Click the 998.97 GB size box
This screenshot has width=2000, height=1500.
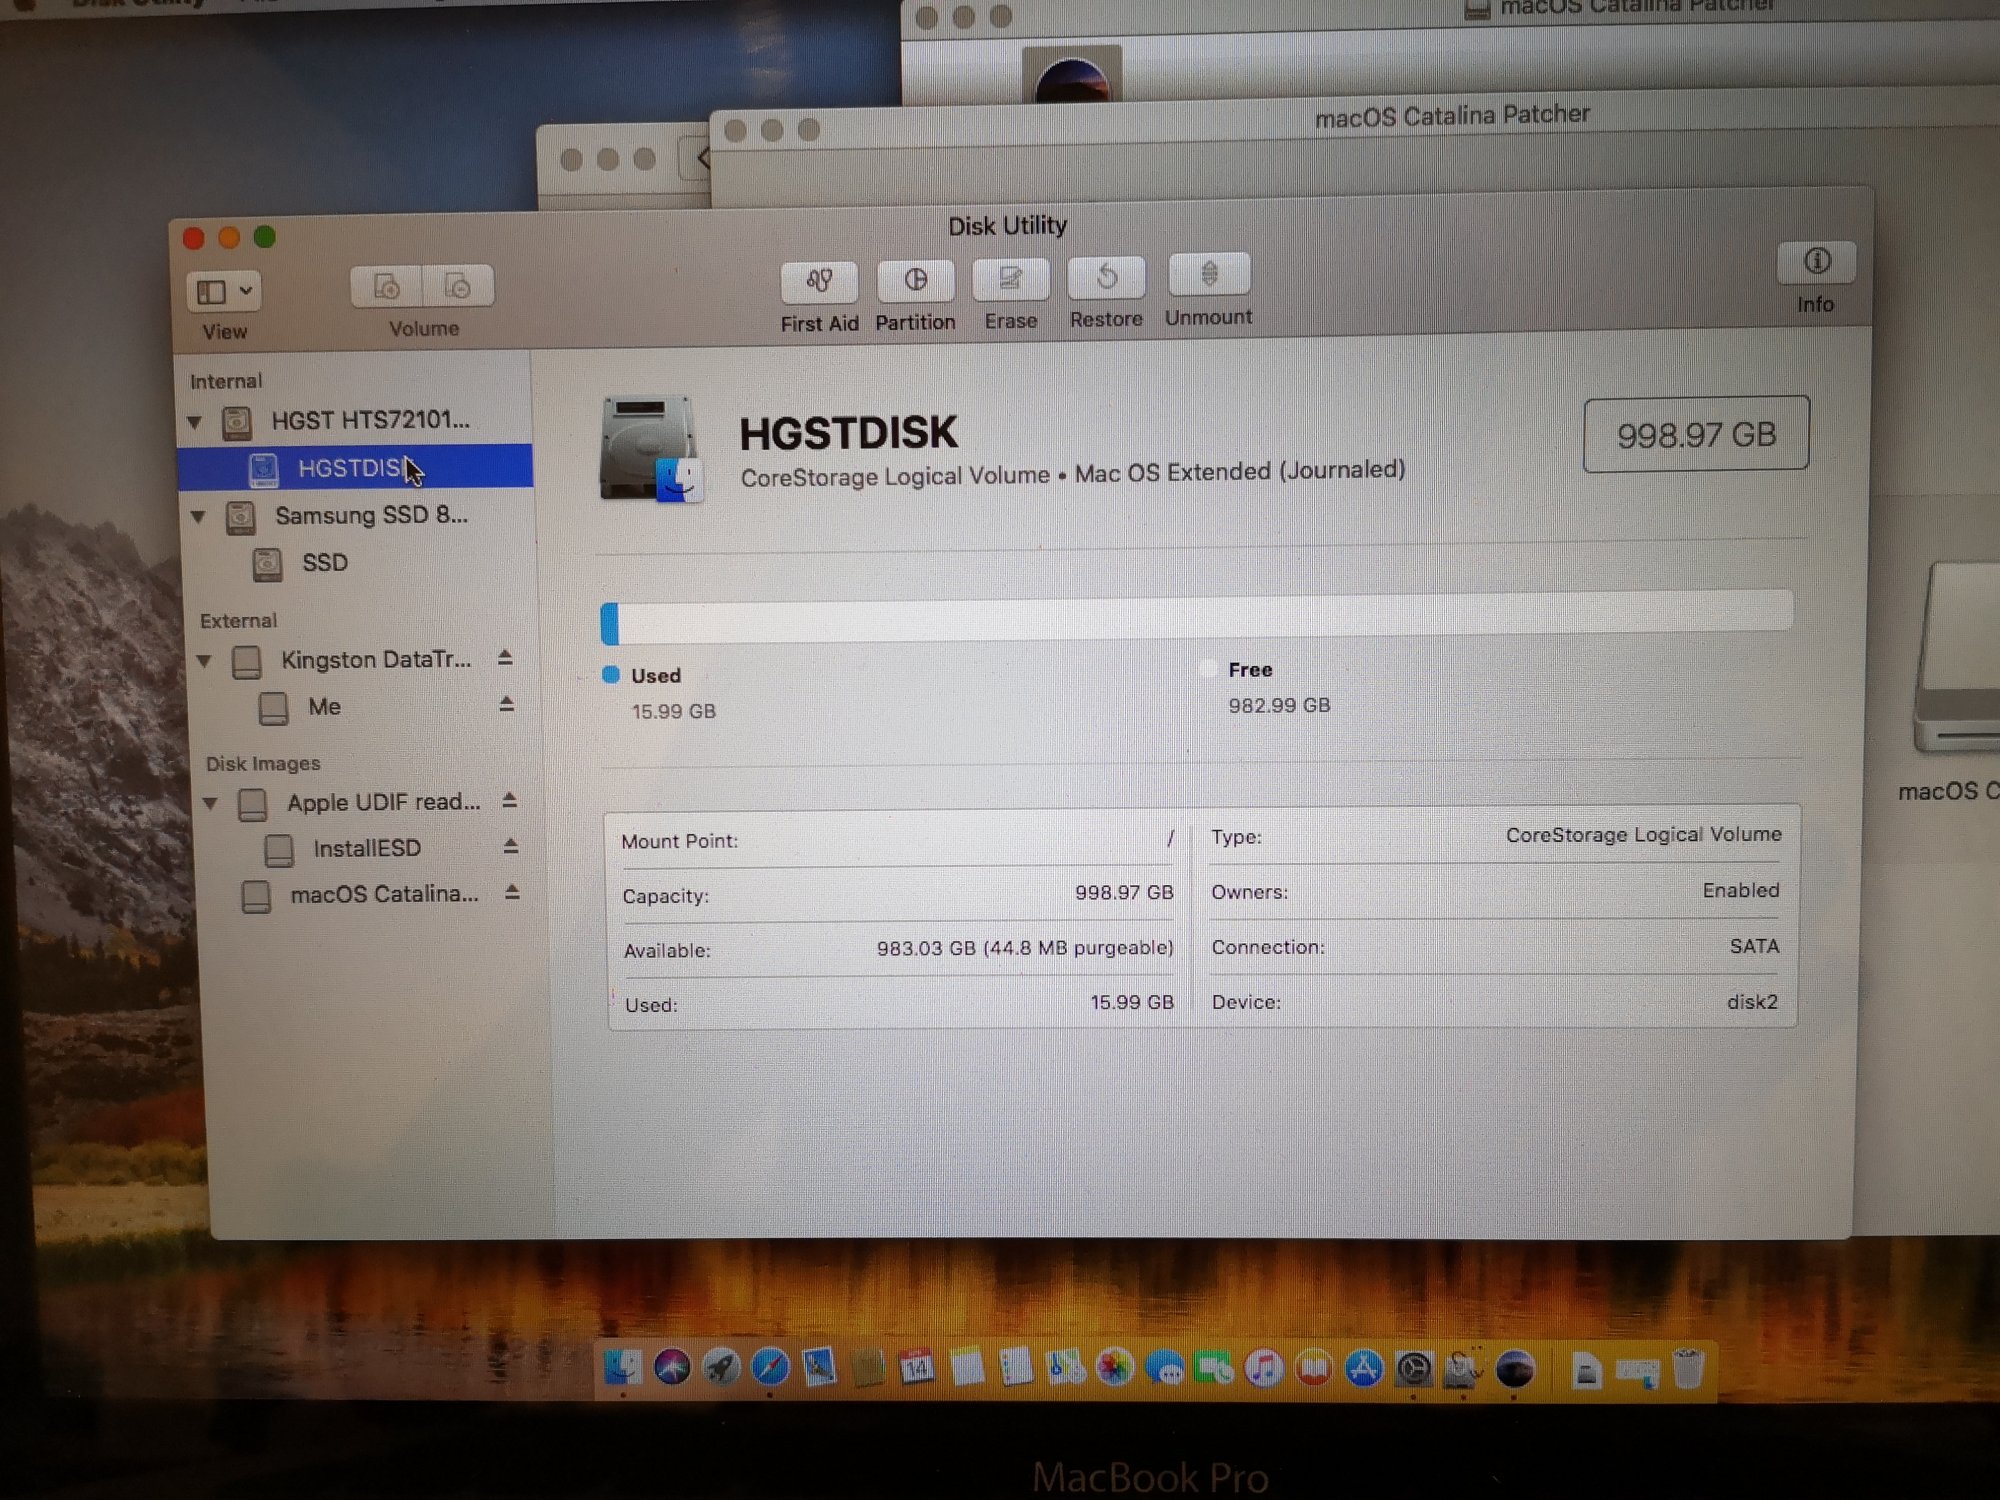[x=1696, y=435]
